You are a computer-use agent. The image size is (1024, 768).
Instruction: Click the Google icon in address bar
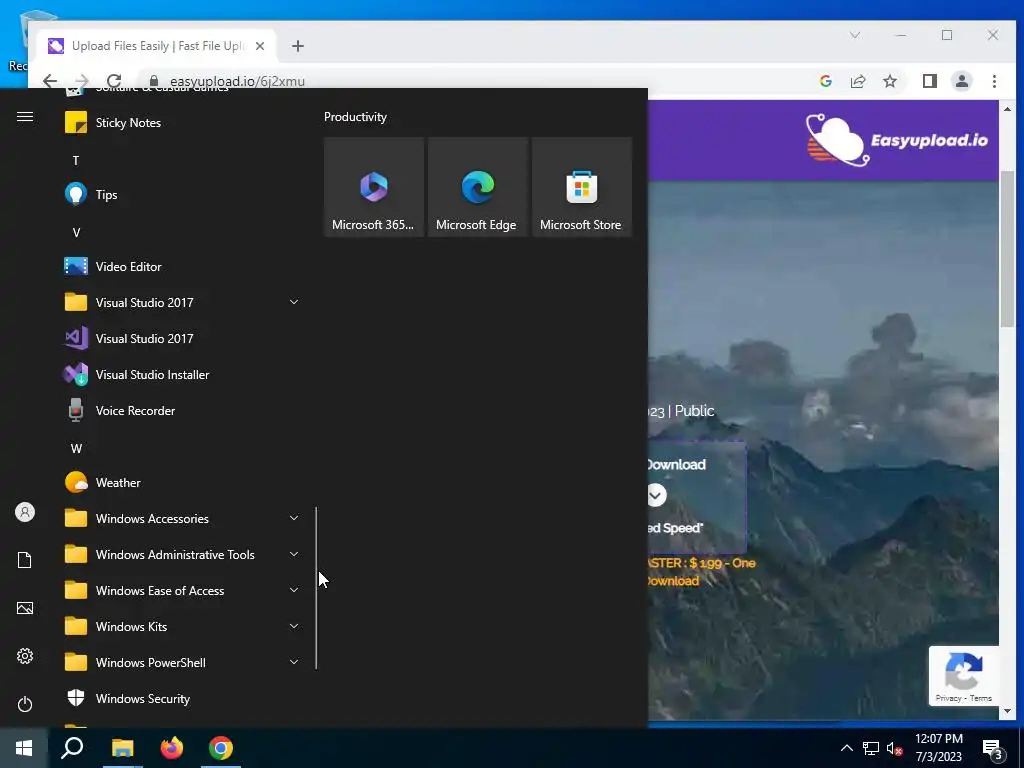(x=825, y=81)
